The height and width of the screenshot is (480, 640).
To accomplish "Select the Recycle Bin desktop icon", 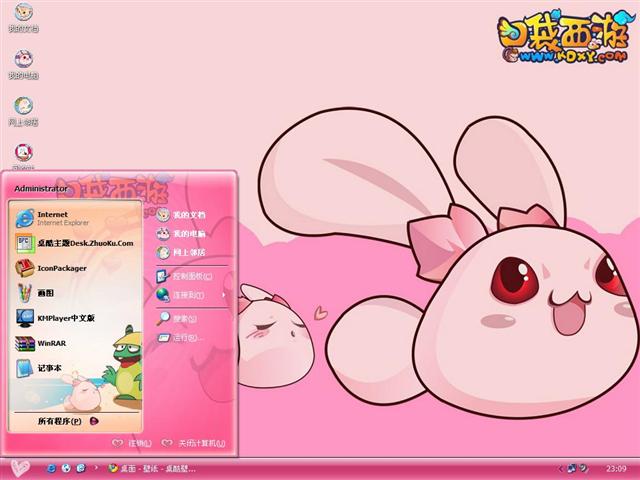I will (x=24, y=157).
